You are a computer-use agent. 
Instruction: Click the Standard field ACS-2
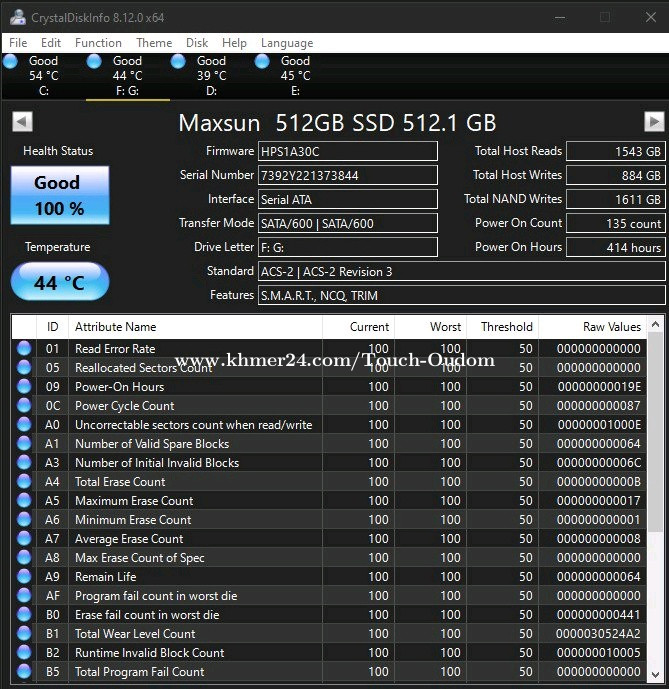click(462, 271)
